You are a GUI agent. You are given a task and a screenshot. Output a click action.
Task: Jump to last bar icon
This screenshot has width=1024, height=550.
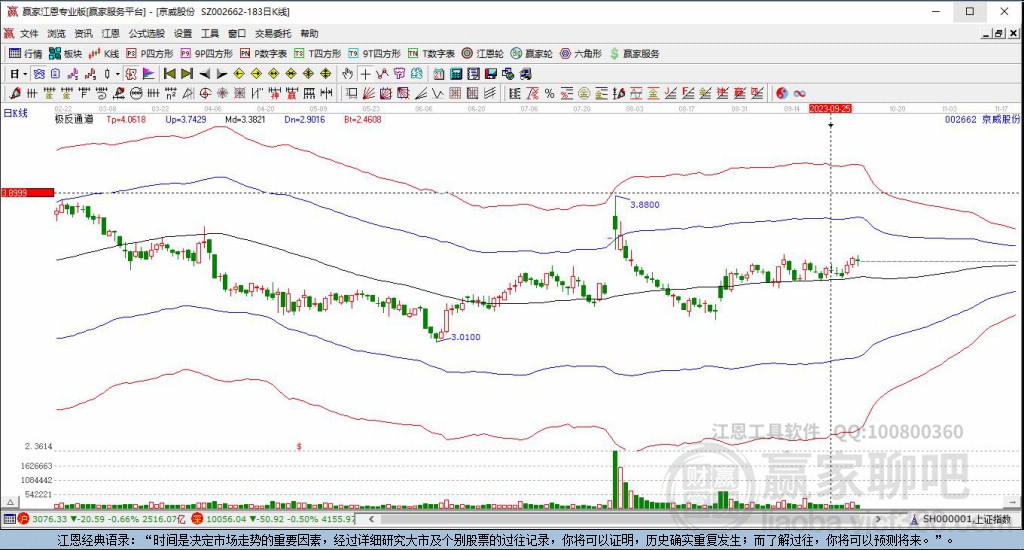tap(187, 74)
